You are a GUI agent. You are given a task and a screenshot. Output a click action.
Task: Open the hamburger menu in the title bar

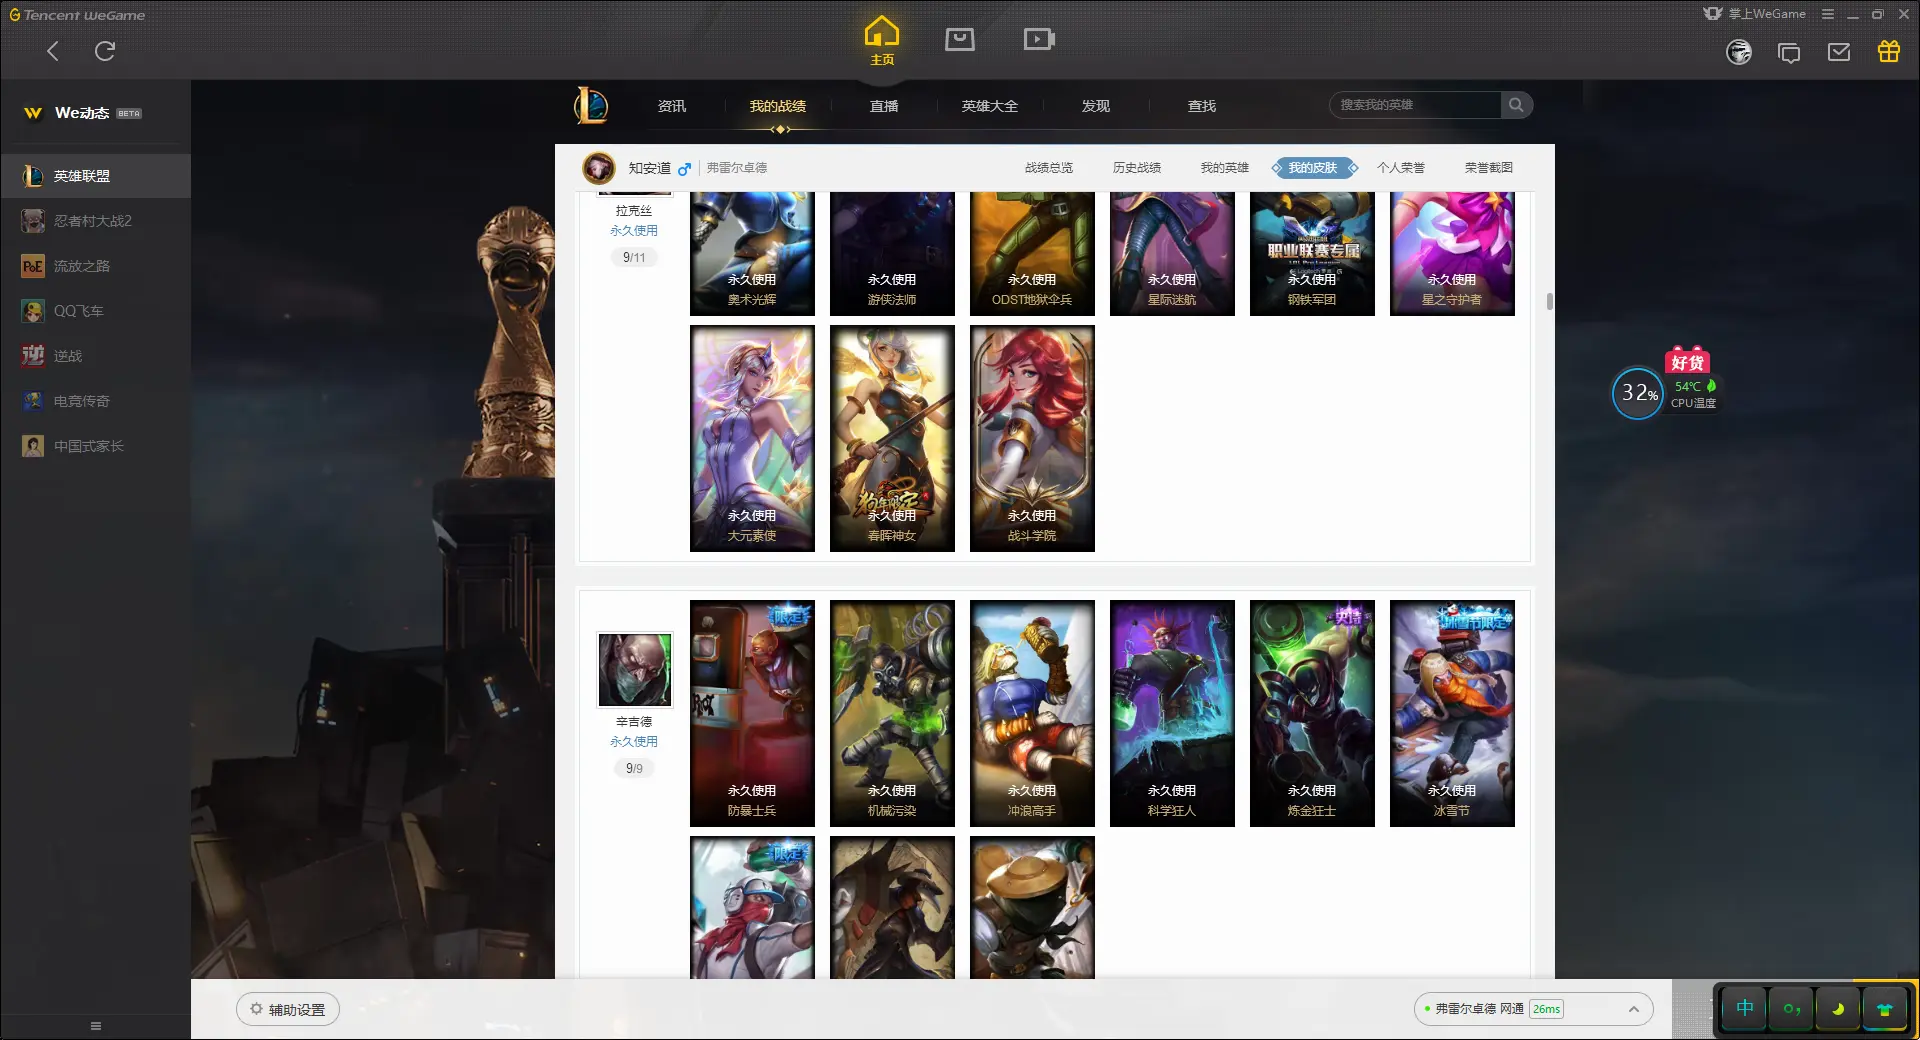(x=1828, y=14)
